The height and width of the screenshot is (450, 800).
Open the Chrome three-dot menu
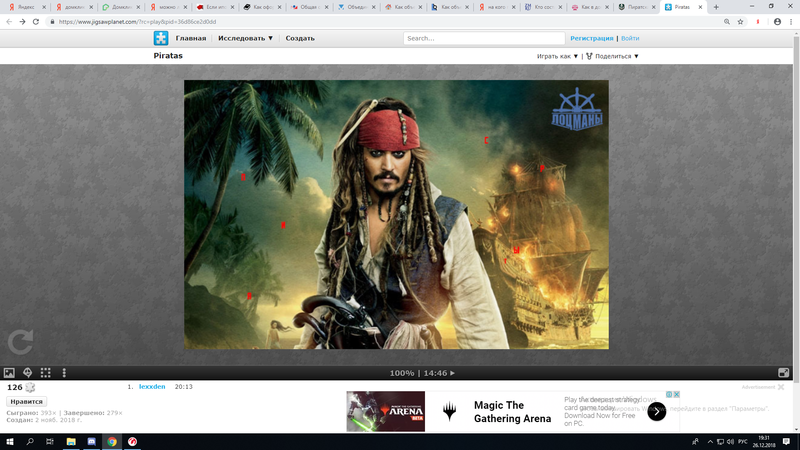point(791,22)
